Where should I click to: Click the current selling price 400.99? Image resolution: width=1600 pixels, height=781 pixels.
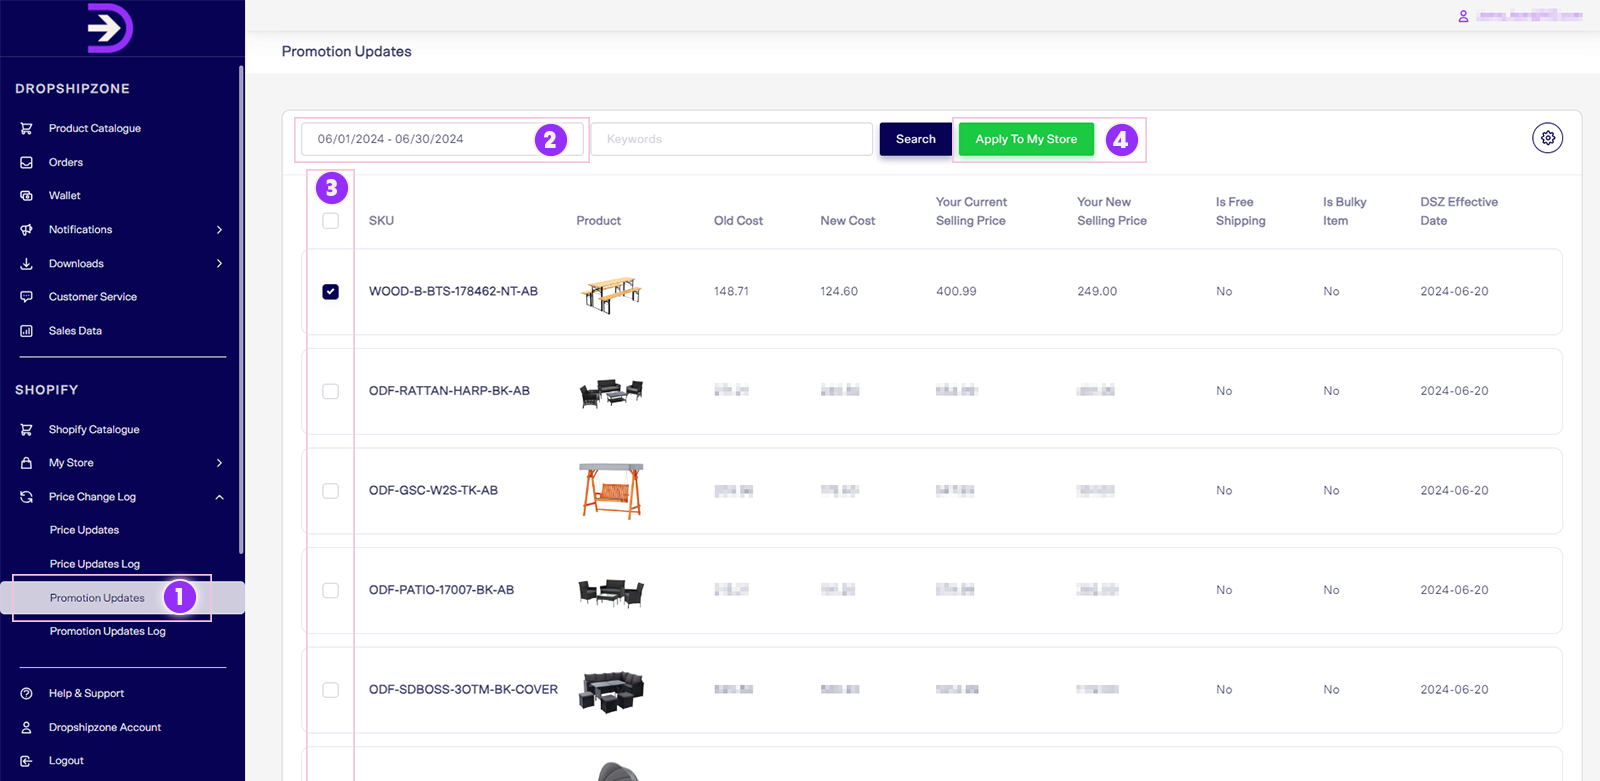(956, 292)
